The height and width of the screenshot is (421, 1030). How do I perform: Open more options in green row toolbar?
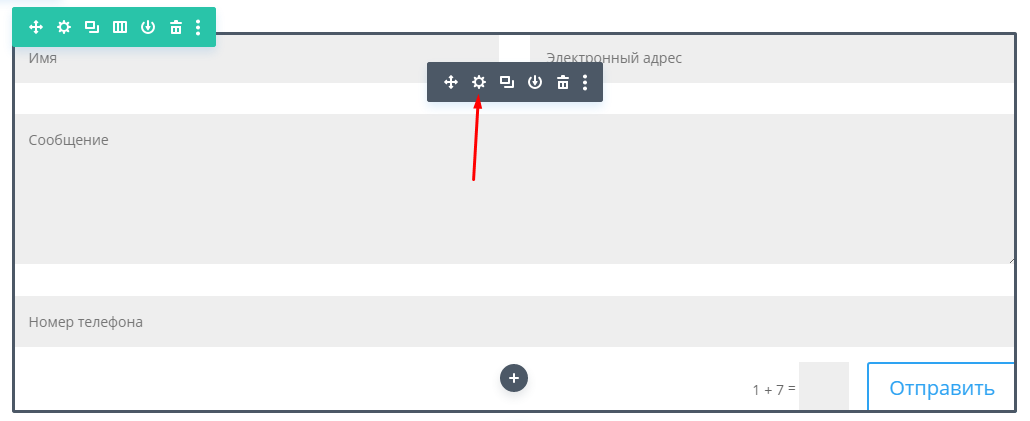(x=198, y=27)
